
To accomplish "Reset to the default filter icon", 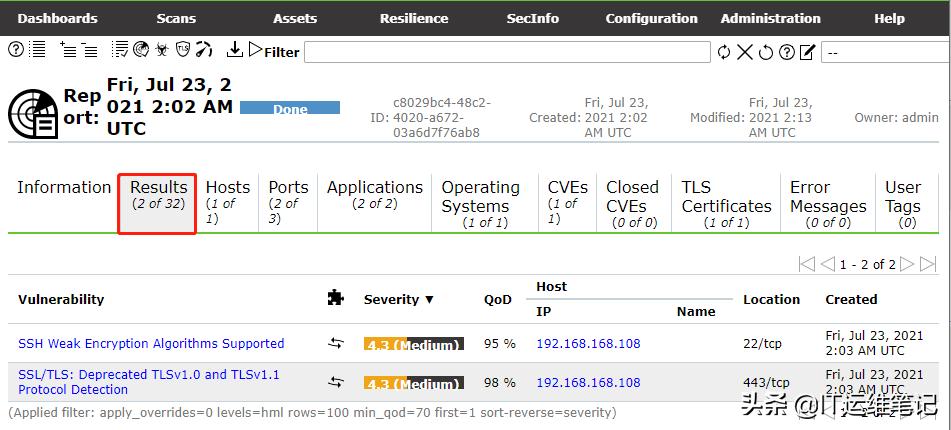I will [765, 52].
